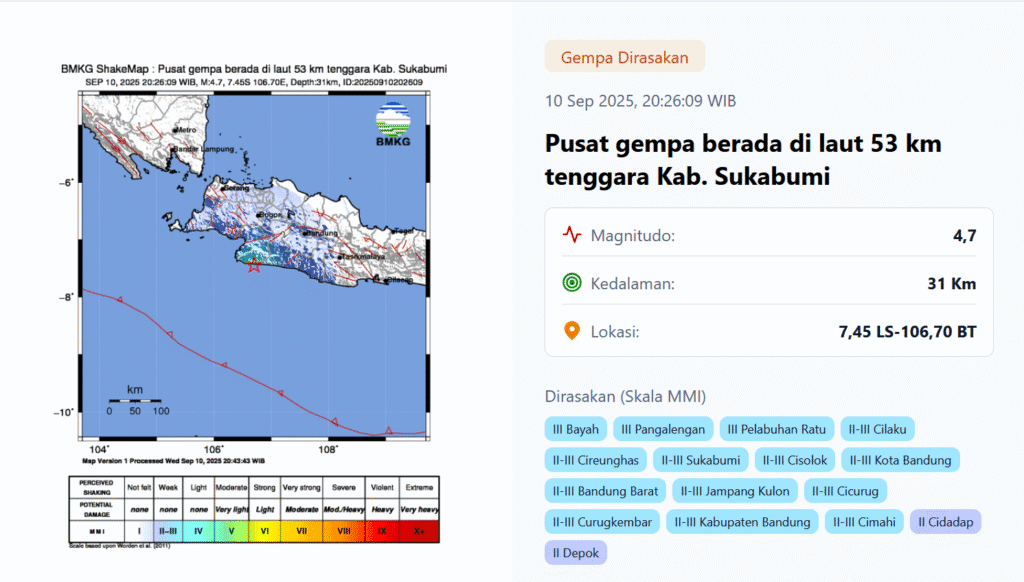Click MMI legend color cell VII
The height and width of the screenshot is (582, 1024).
301,531
